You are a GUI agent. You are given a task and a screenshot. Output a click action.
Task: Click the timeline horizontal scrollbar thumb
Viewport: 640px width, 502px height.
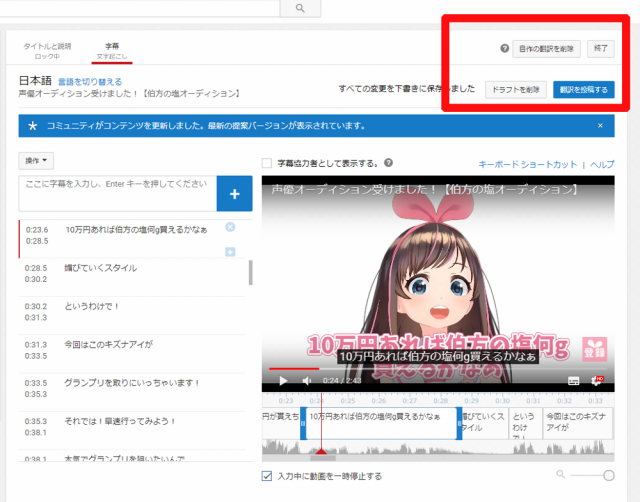click(x=323, y=458)
